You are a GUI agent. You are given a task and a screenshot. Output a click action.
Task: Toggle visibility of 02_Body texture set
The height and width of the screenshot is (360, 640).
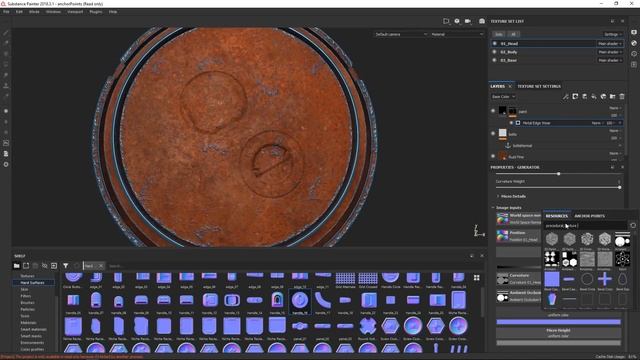click(494, 52)
